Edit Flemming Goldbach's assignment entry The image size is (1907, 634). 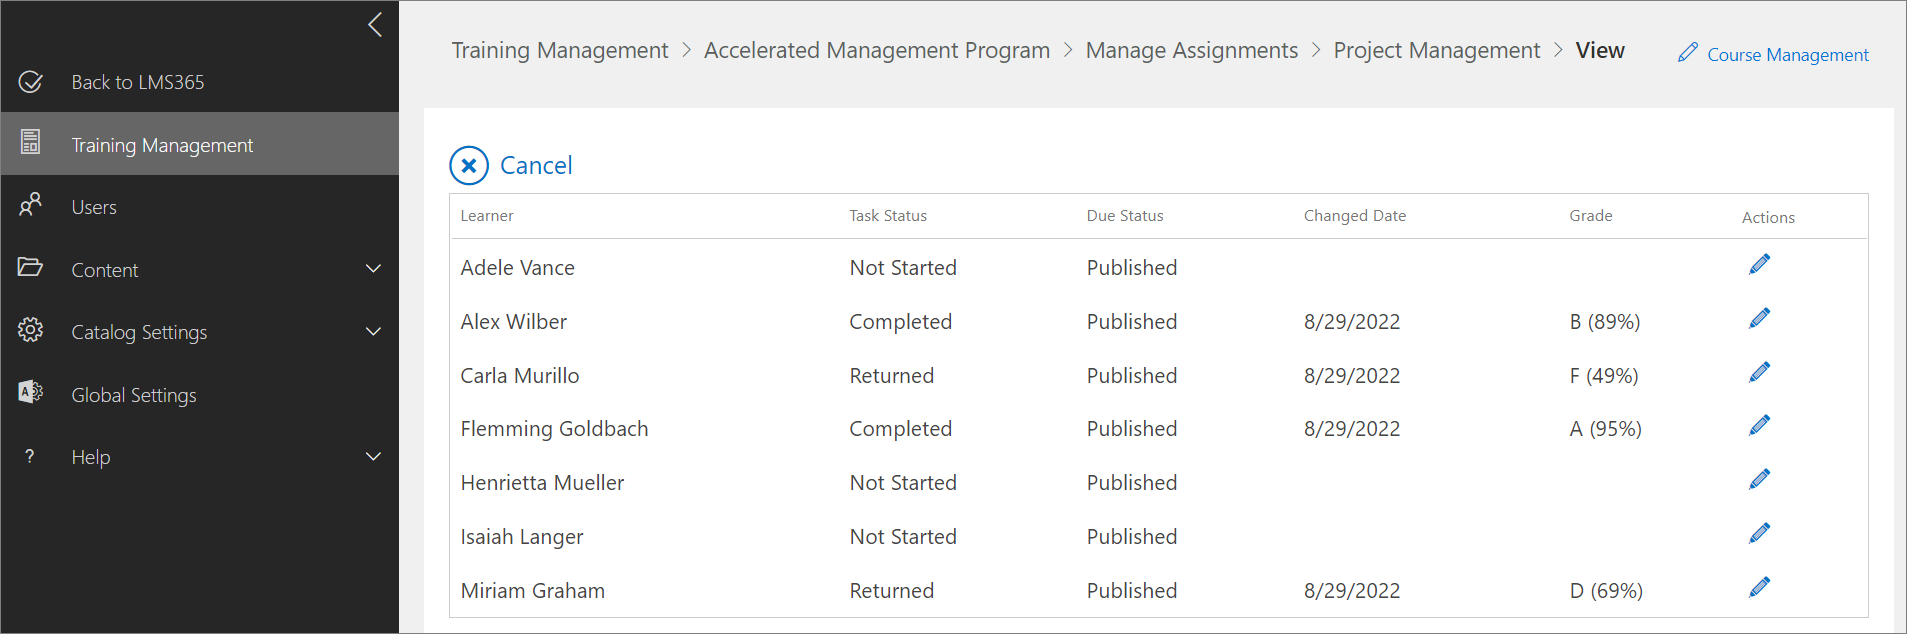point(1759,425)
